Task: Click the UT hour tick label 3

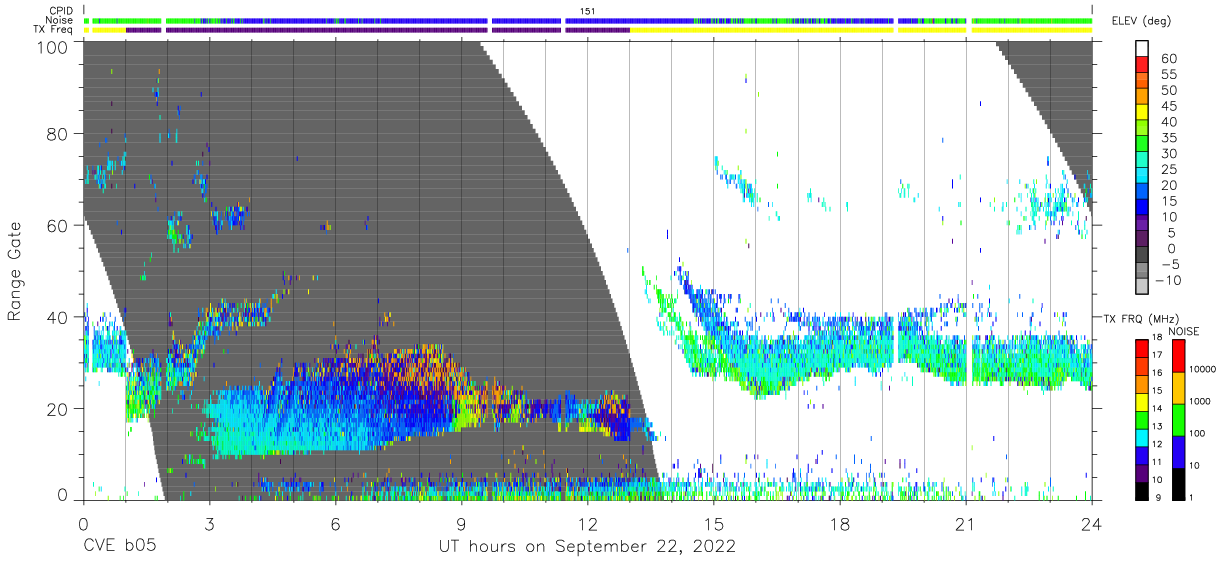Action: tap(209, 524)
